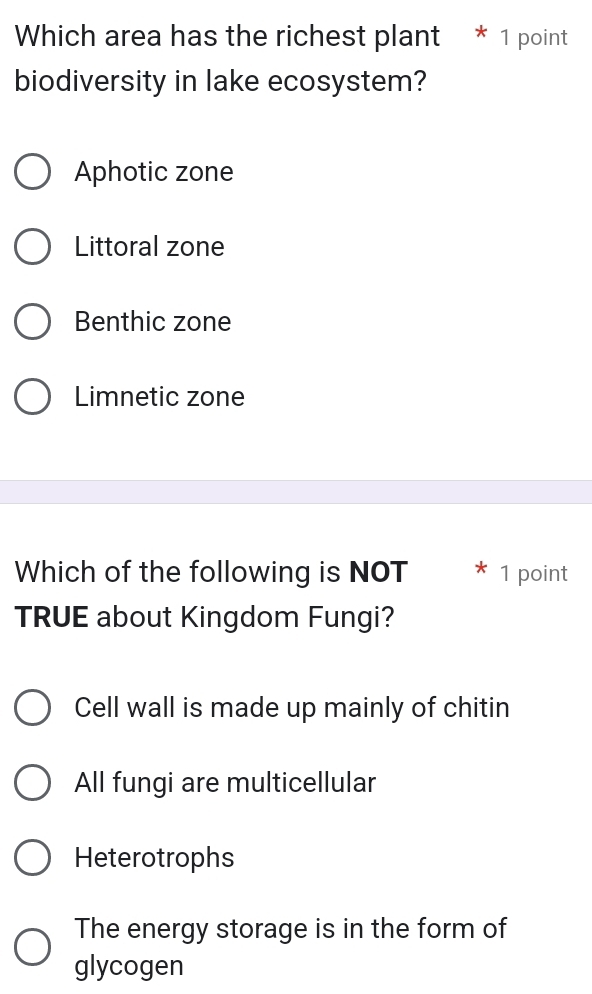This screenshot has width=592, height=994.
Task: Click the red required asterisk on first question
Action: pyautogui.click(x=481, y=35)
